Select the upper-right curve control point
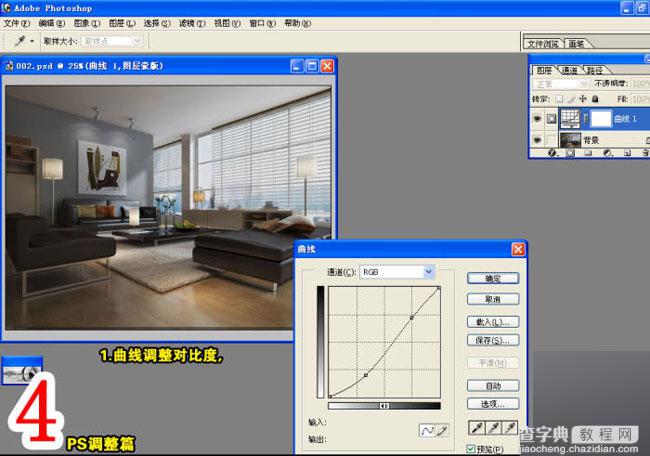The height and width of the screenshot is (456, 650). coord(412,318)
